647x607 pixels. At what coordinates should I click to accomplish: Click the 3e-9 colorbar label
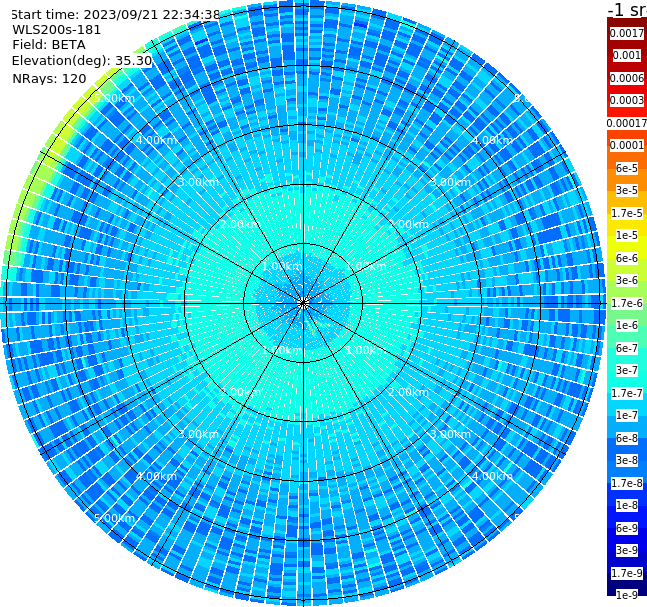tap(627, 550)
